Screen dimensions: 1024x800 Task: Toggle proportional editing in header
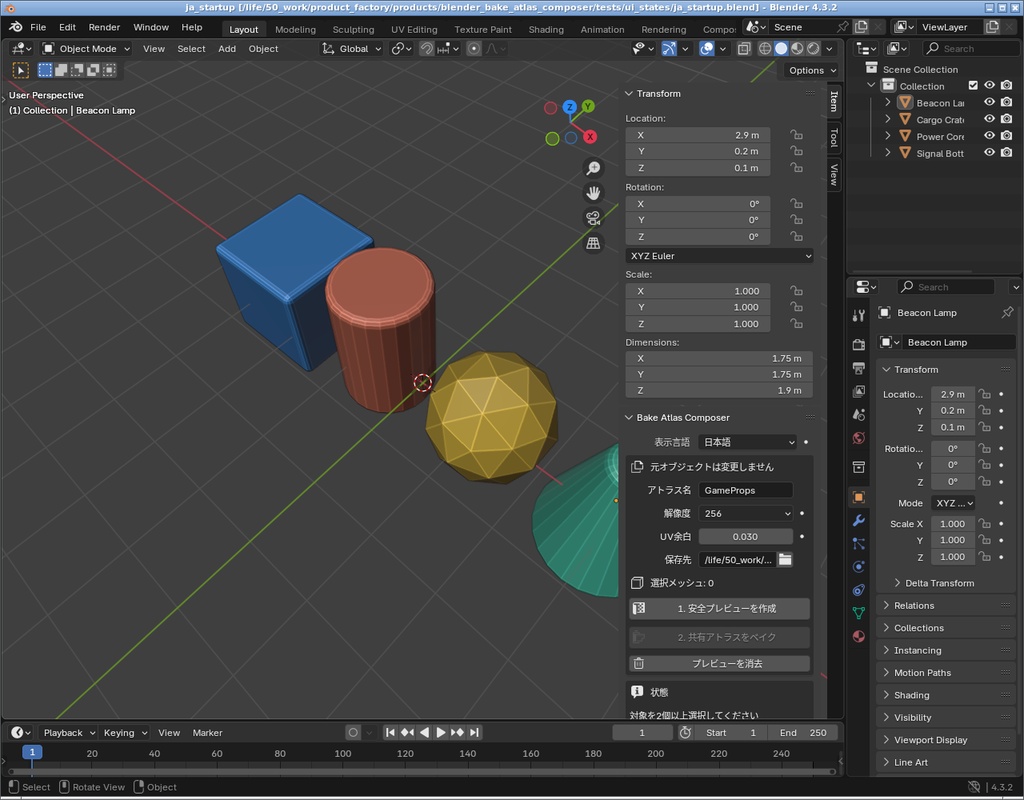474,48
